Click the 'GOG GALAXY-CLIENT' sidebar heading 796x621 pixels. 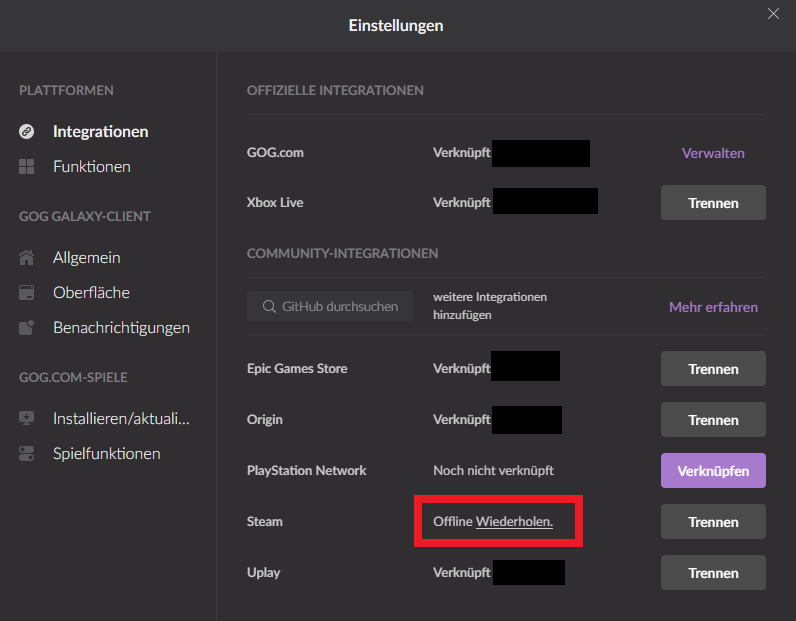(x=85, y=216)
